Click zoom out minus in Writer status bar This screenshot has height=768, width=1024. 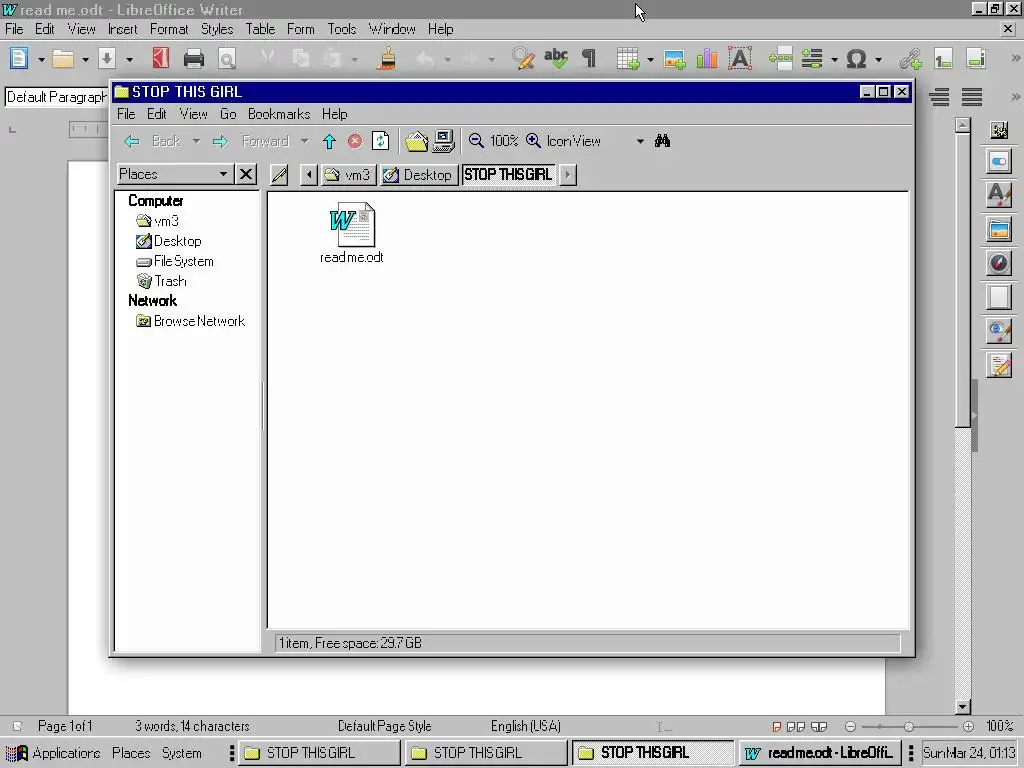click(850, 726)
